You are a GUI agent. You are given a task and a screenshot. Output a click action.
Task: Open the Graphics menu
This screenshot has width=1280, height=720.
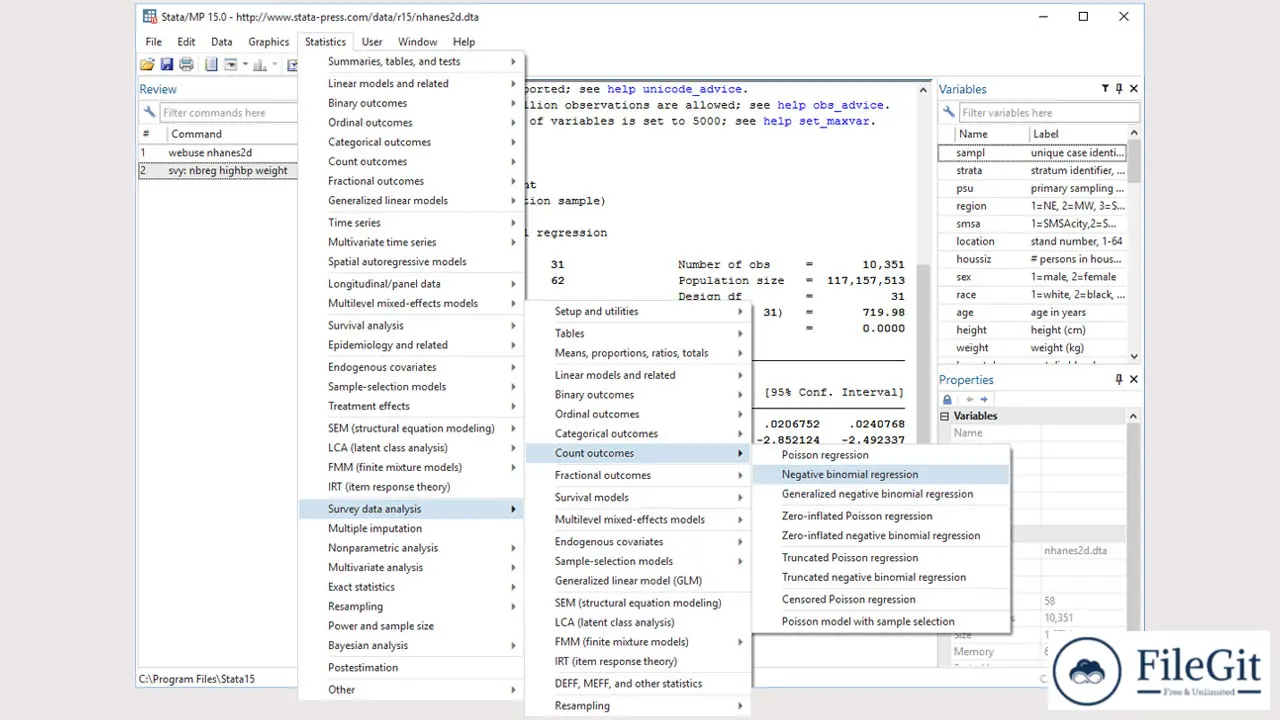click(269, 42)
